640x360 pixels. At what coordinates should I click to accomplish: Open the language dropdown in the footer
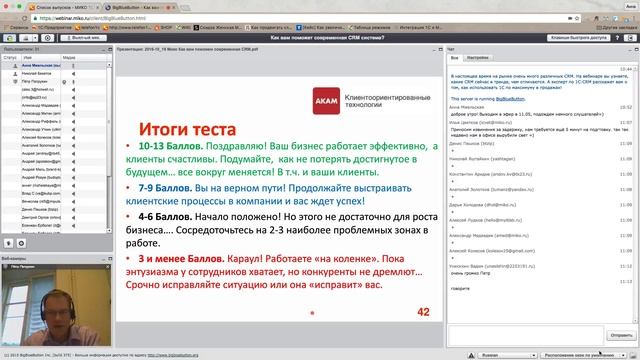tap(507, 356)
